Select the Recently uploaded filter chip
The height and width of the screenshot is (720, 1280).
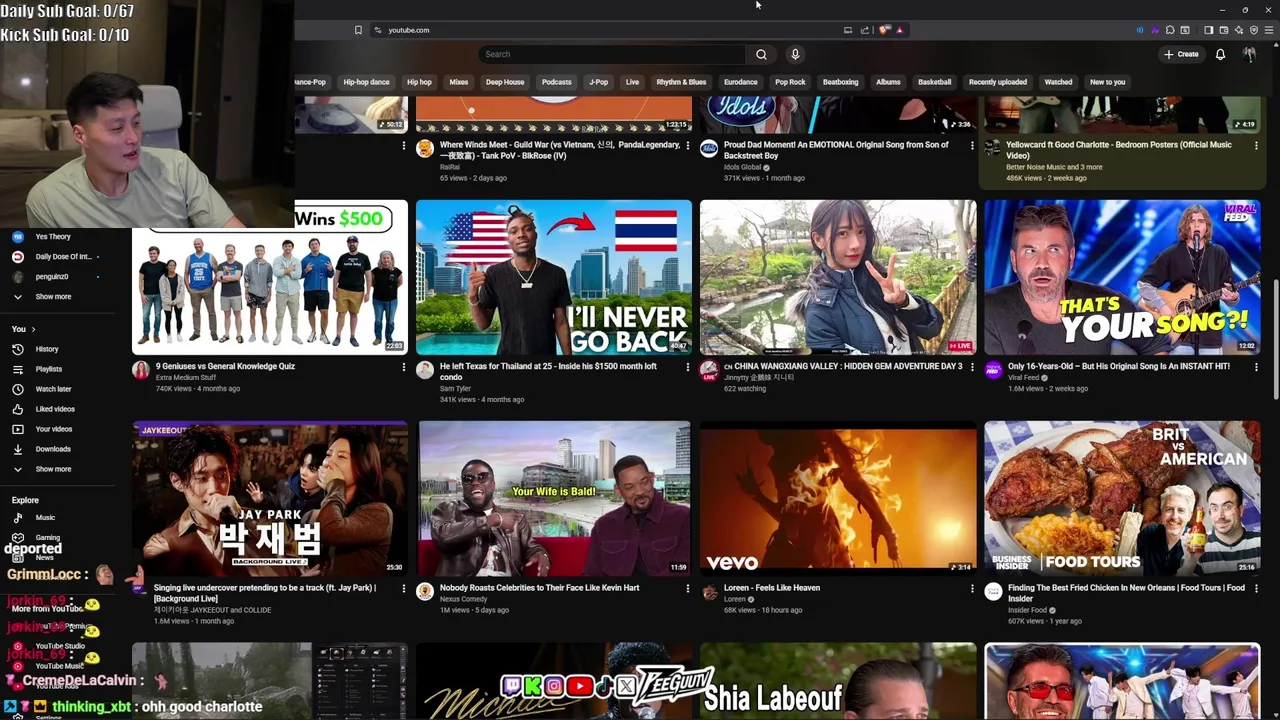click(x=998, y=82)
